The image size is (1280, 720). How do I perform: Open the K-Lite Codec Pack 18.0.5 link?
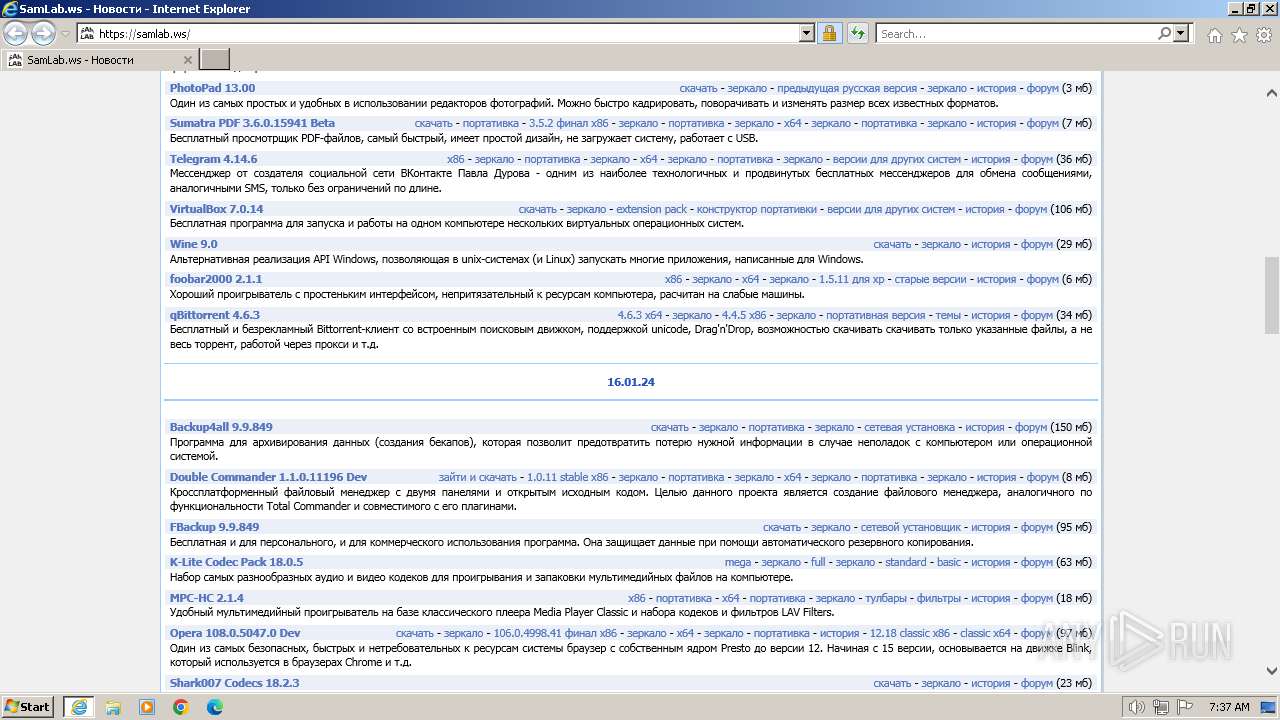(236, 562)
